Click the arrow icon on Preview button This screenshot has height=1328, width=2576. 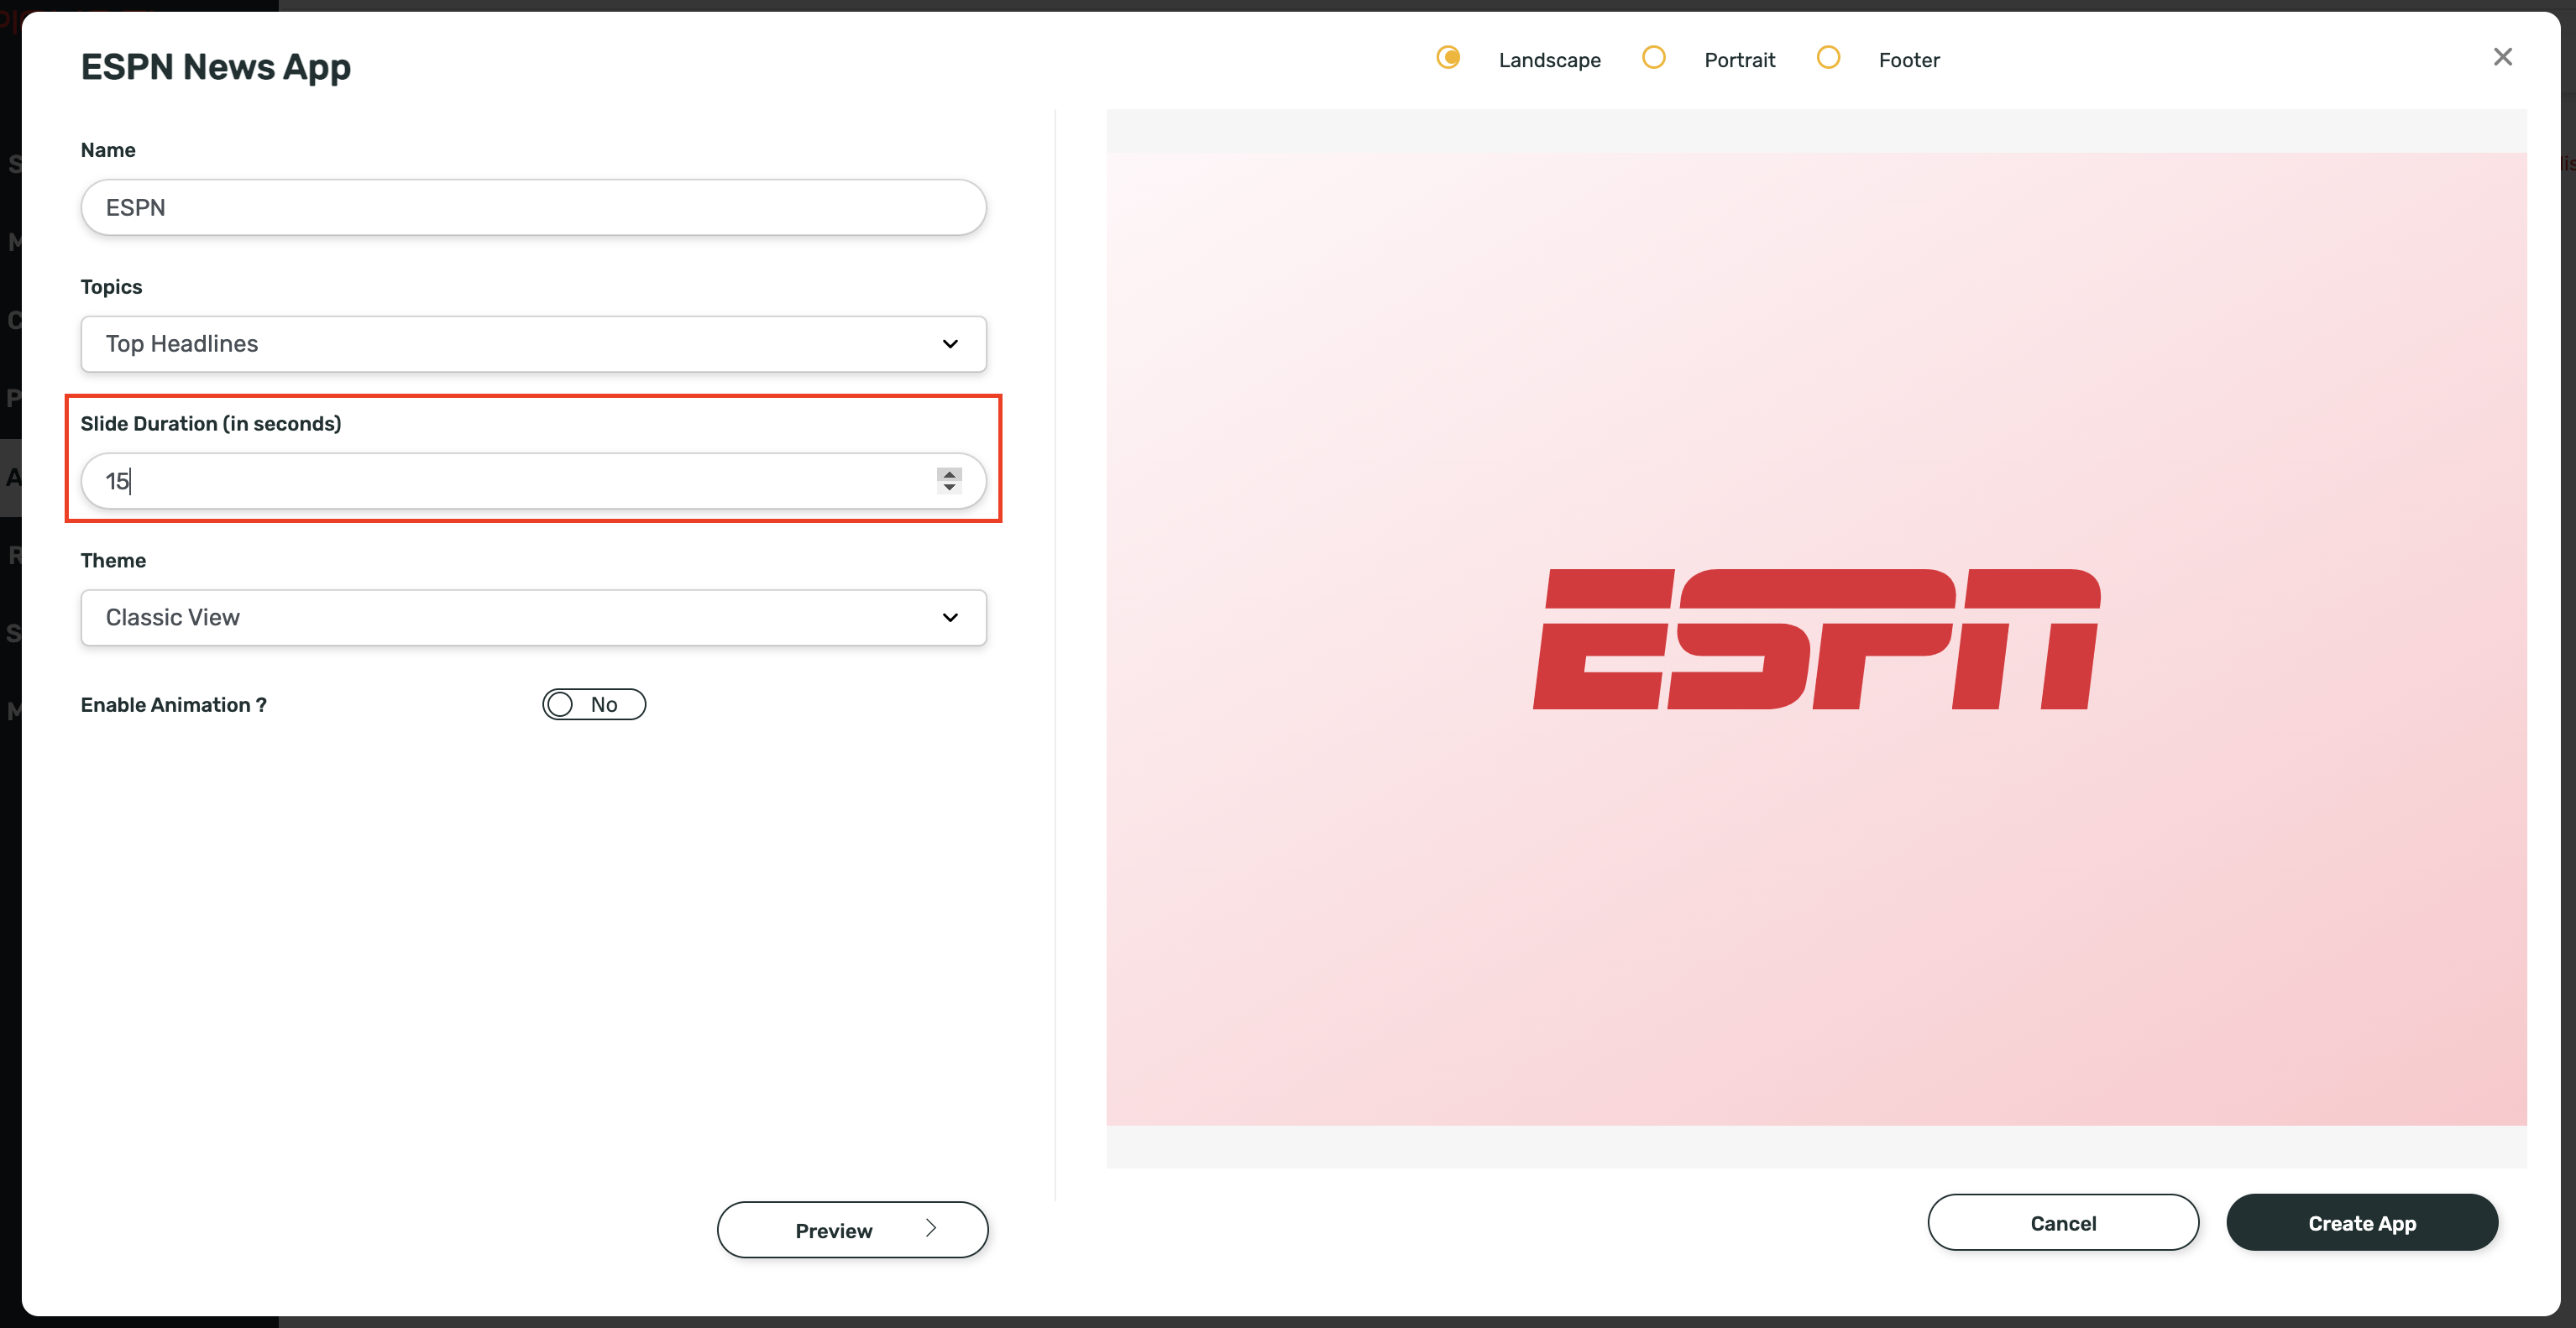(x=931, y=1228)
